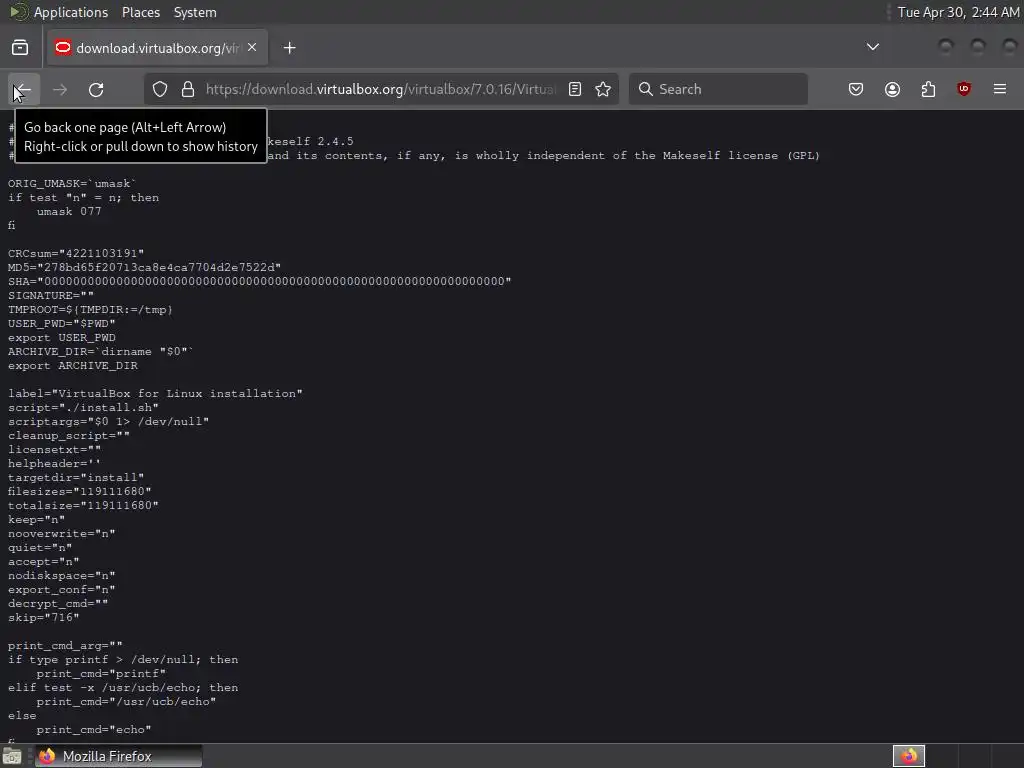Image resolution: width=1024 pixels, height=768 pixels.
Task: Close the download.virtualbox.org tab
Action: click(252, 47)
